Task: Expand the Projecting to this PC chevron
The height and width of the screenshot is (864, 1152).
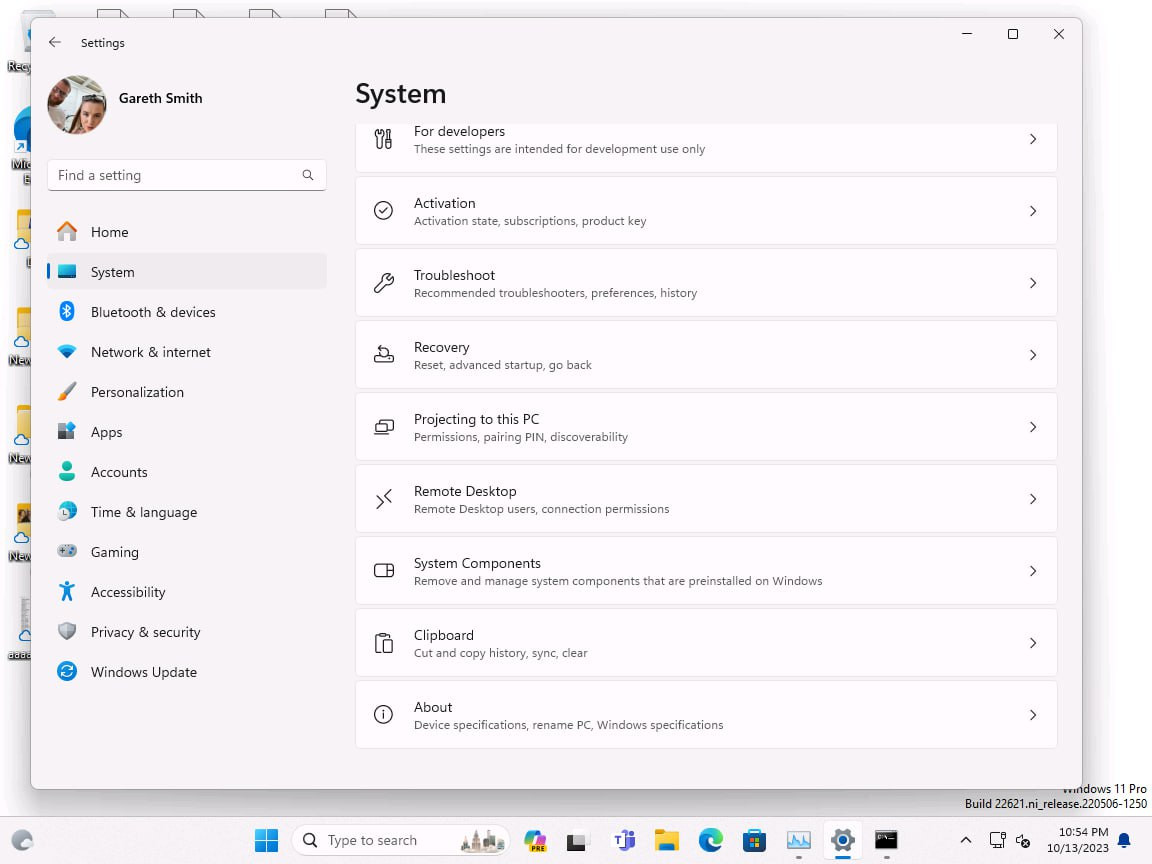Action: [x=1033, y=427]
